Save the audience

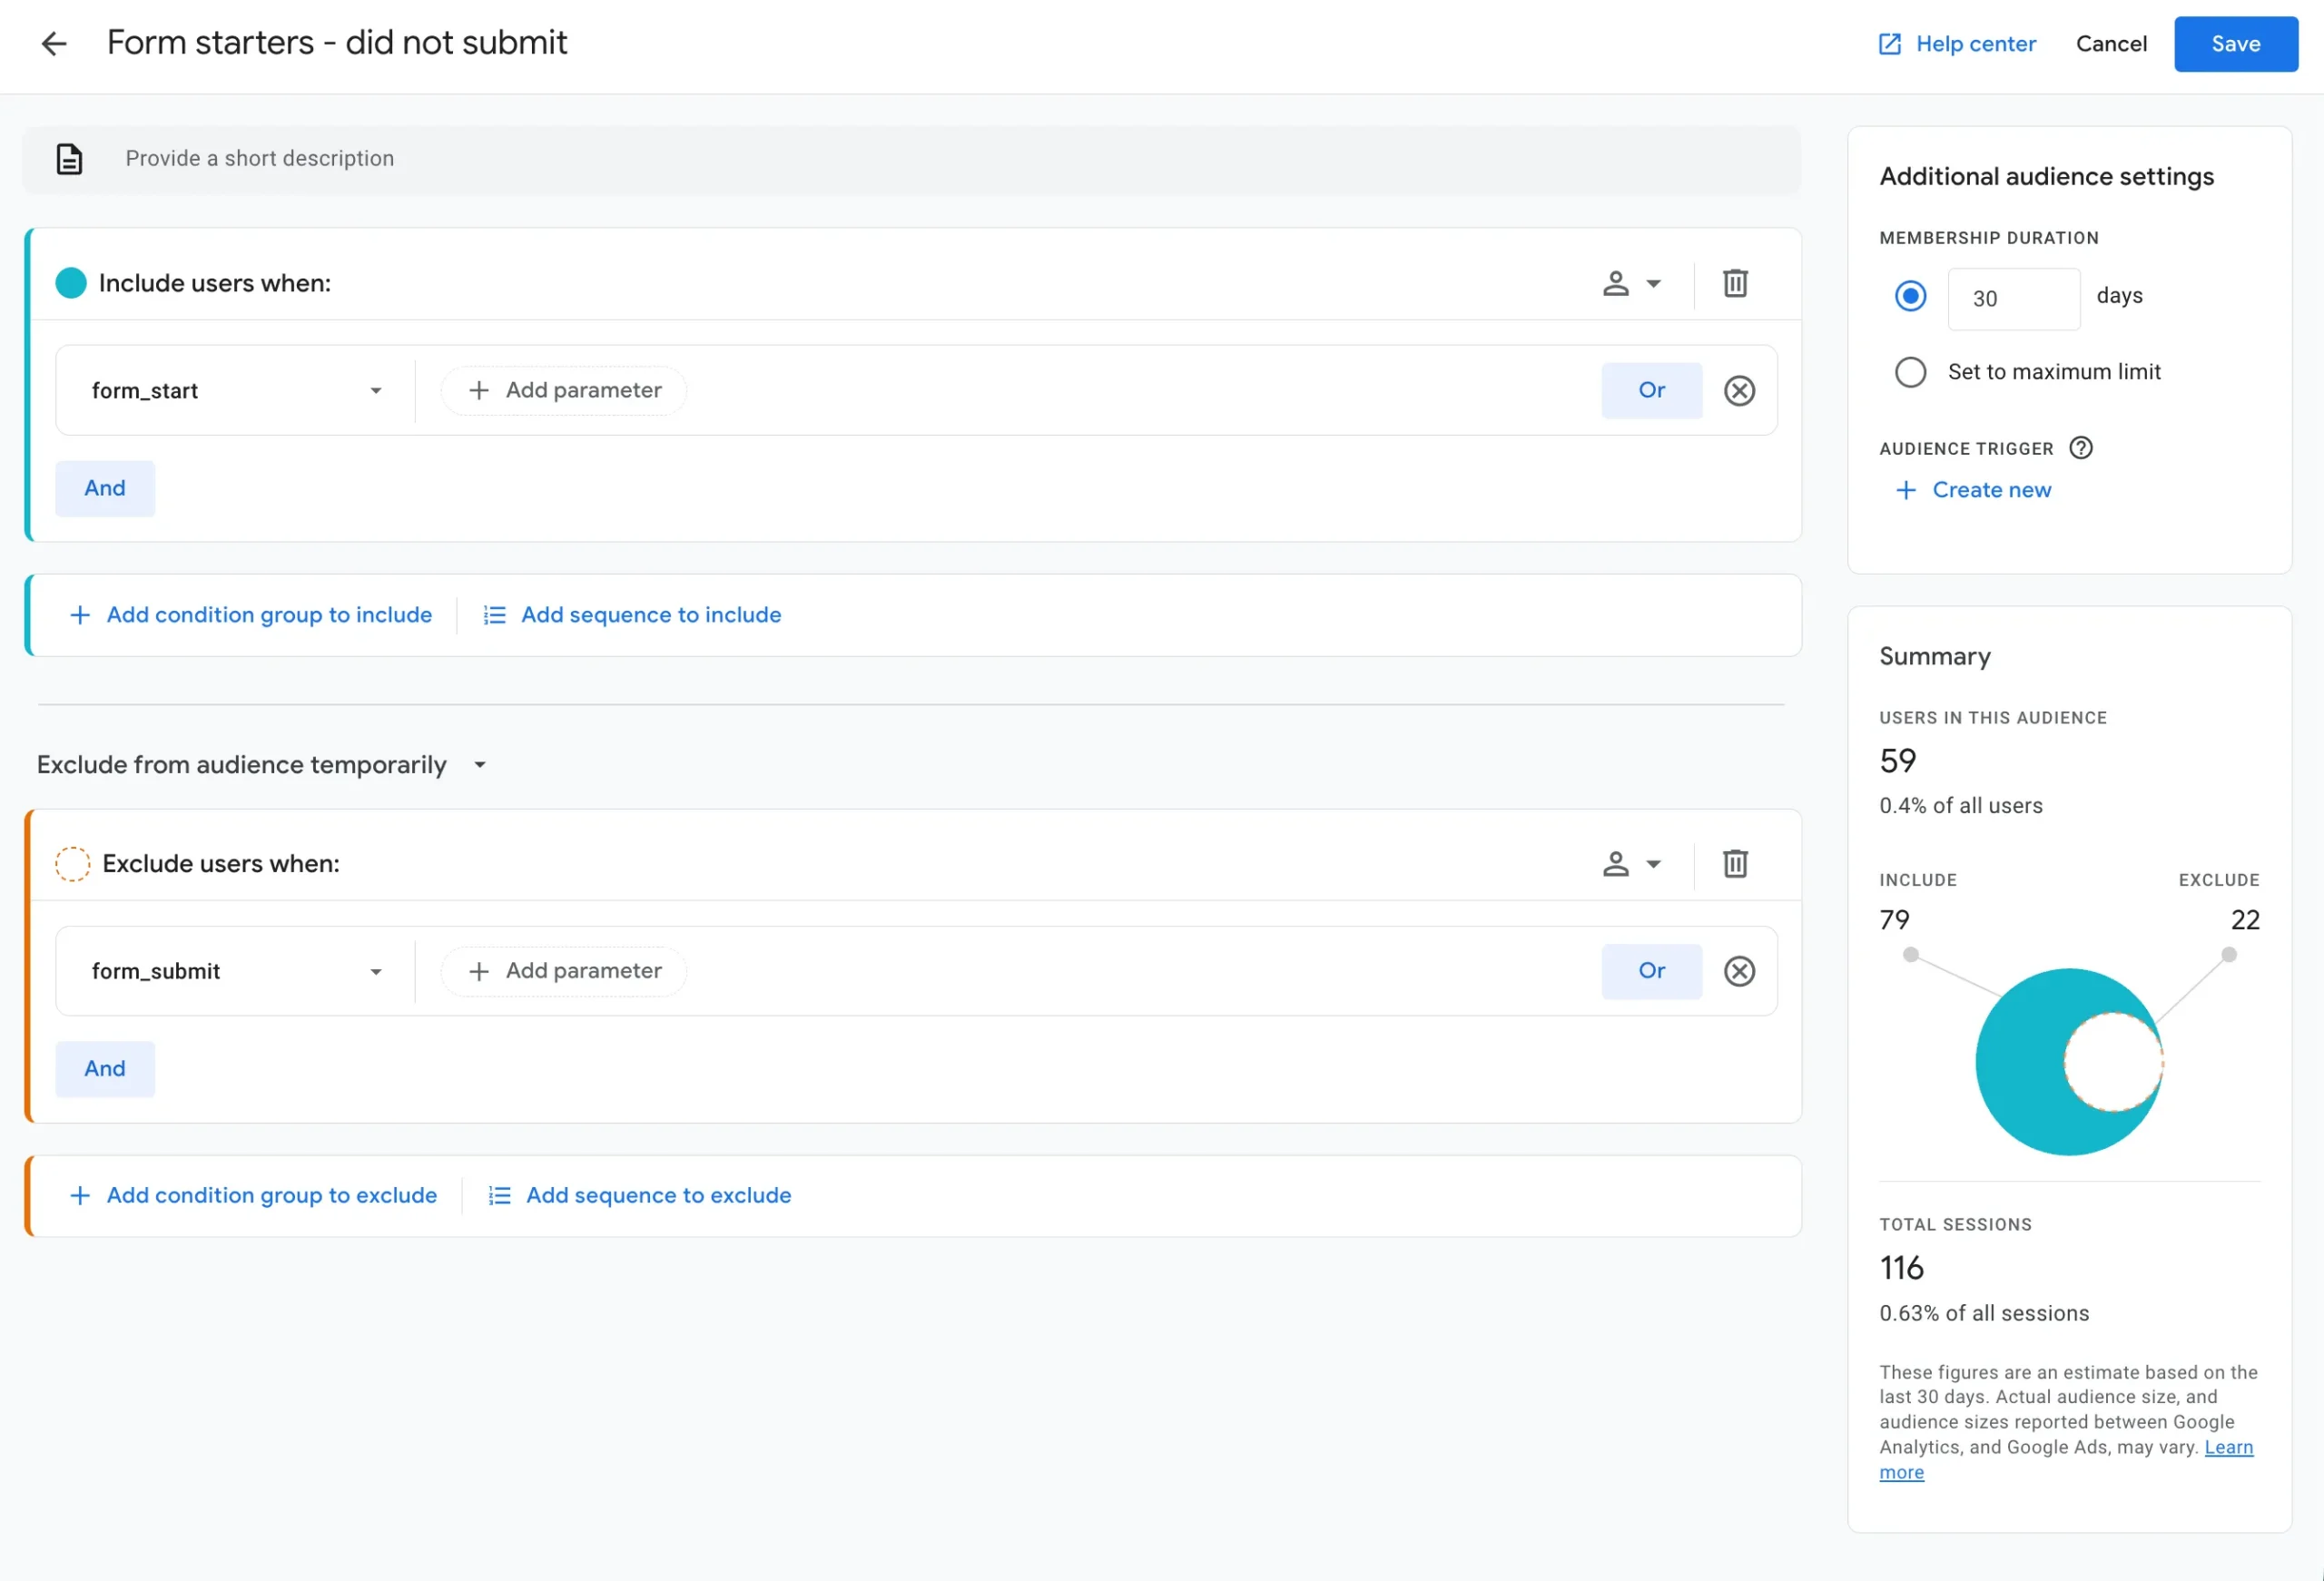(x=2236, y=44)
